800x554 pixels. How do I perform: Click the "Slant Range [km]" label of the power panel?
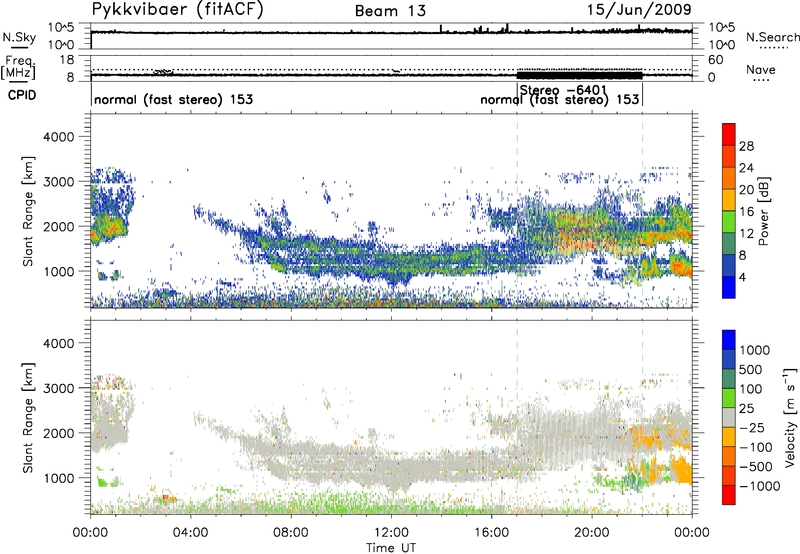(x=28, y=211)
